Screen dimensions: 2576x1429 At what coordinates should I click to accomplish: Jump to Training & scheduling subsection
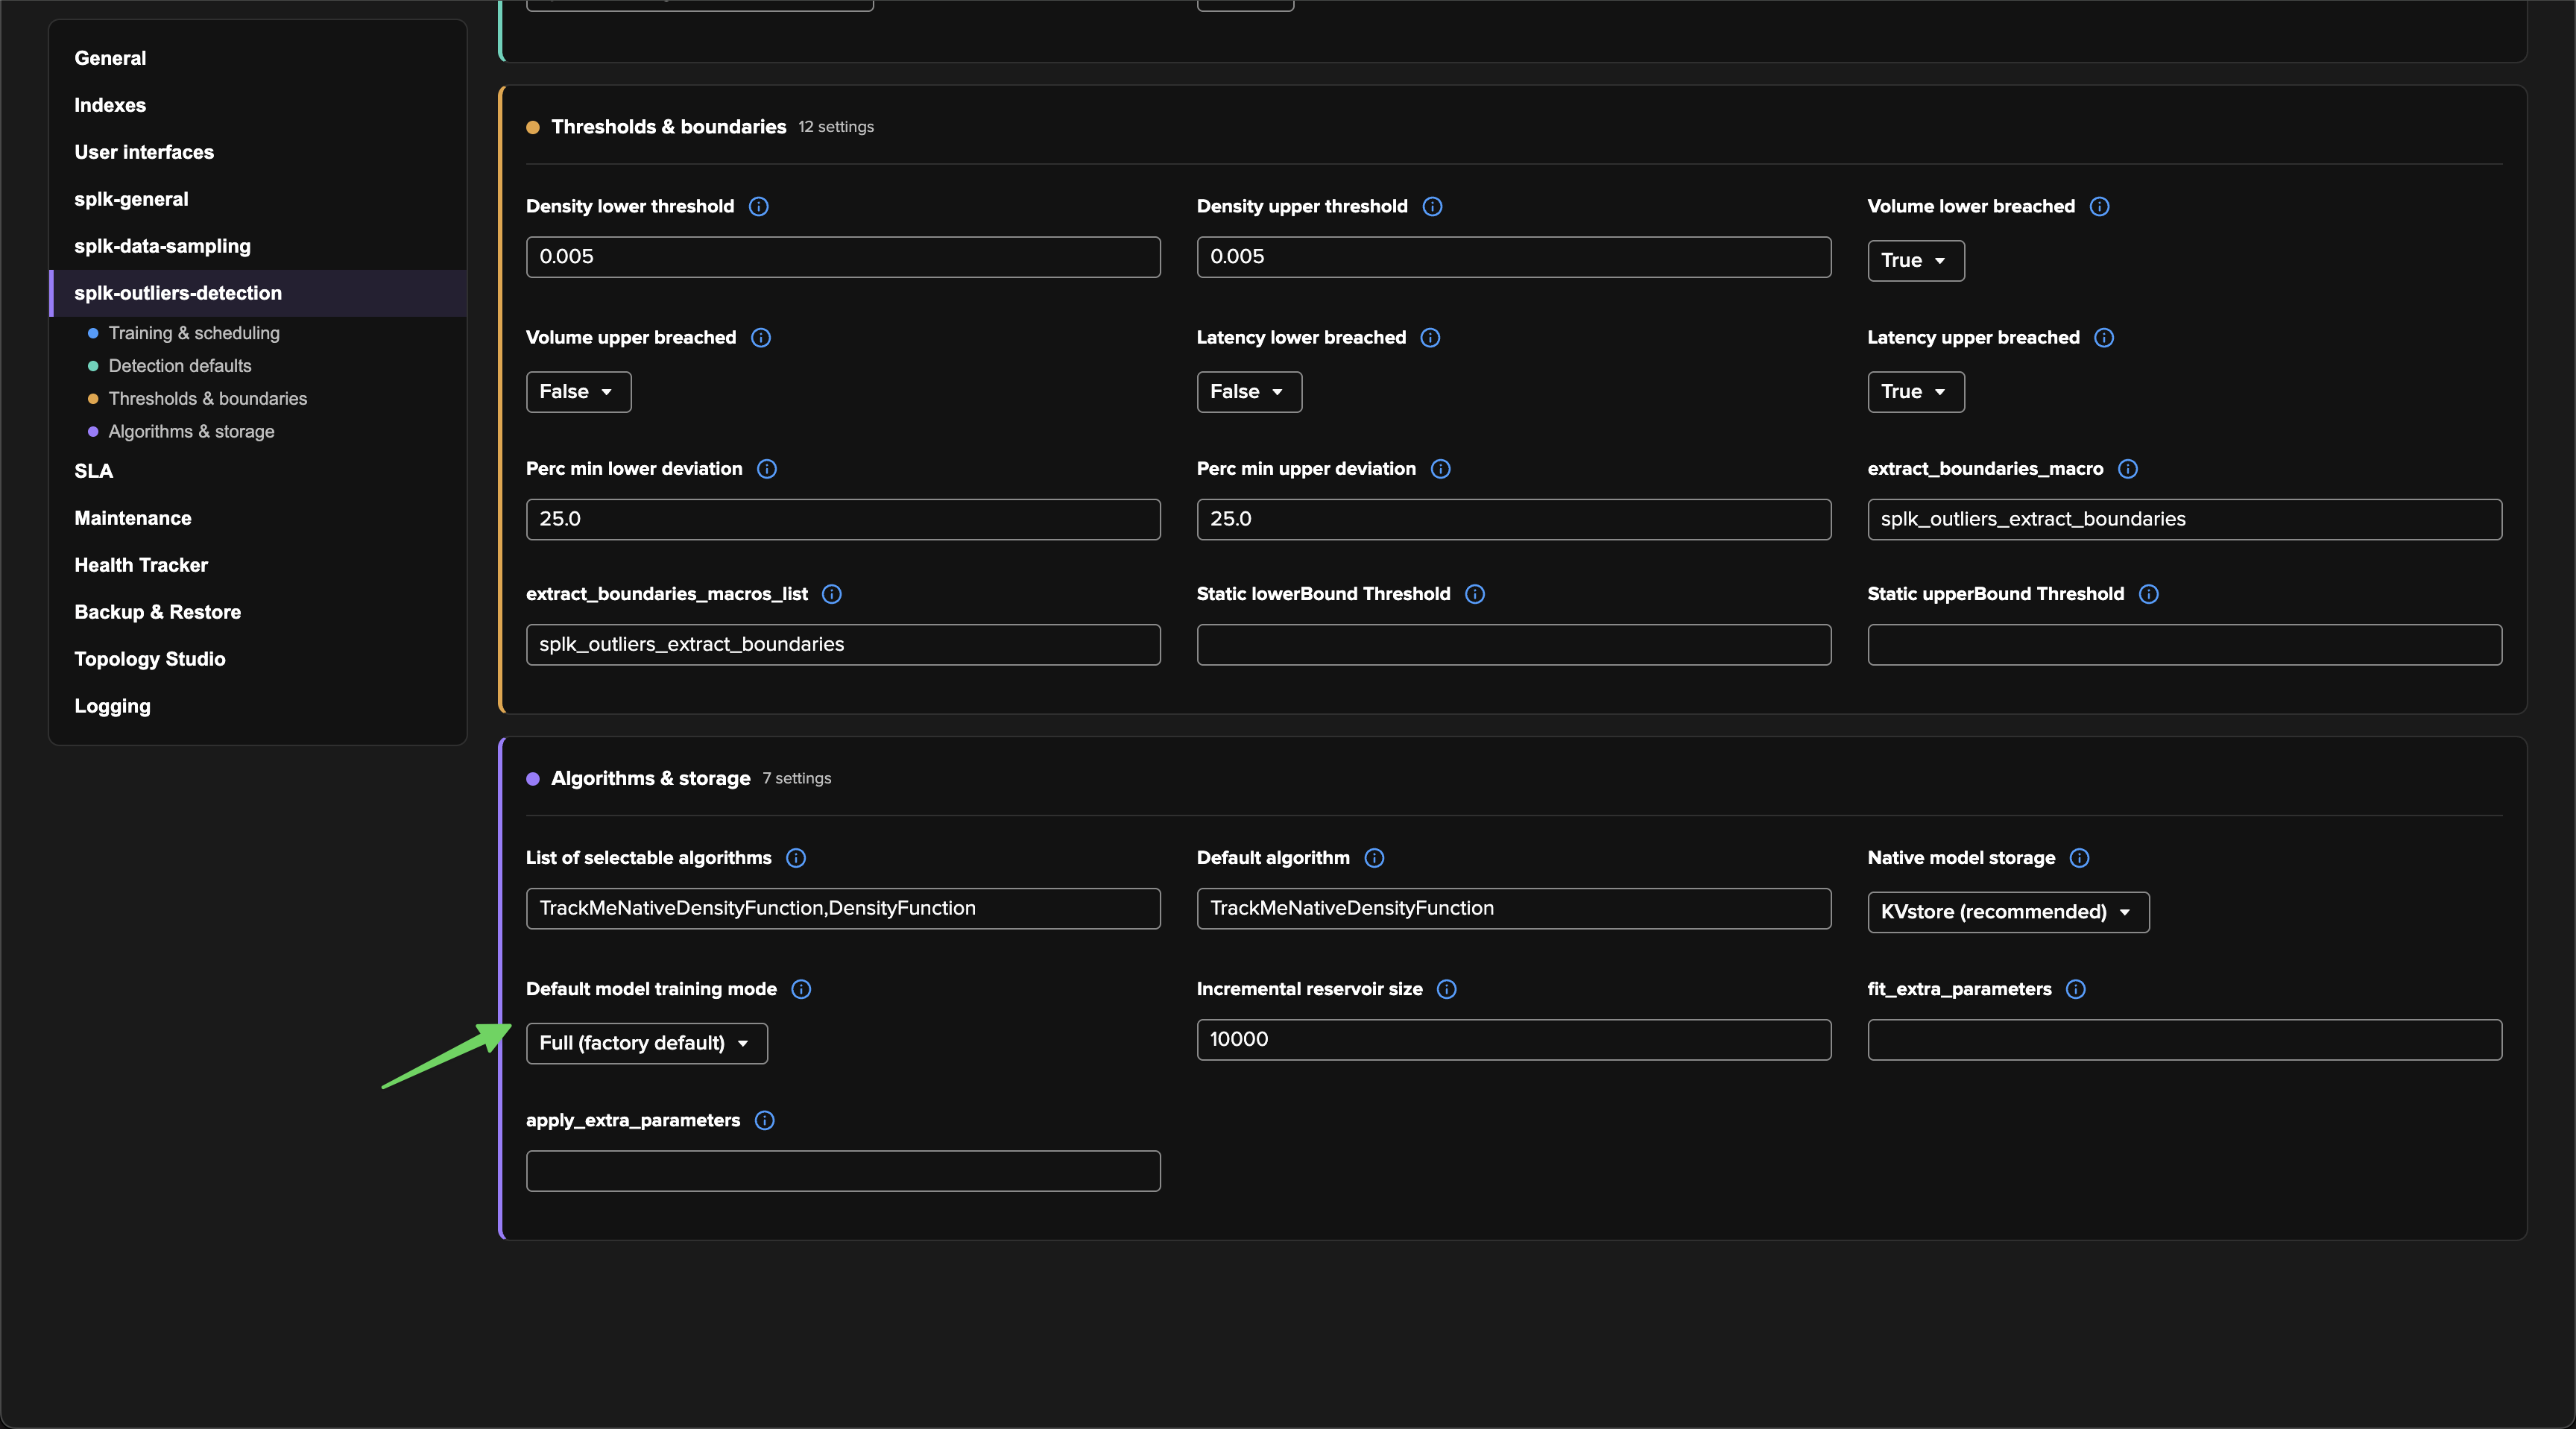tap(194, 333)
